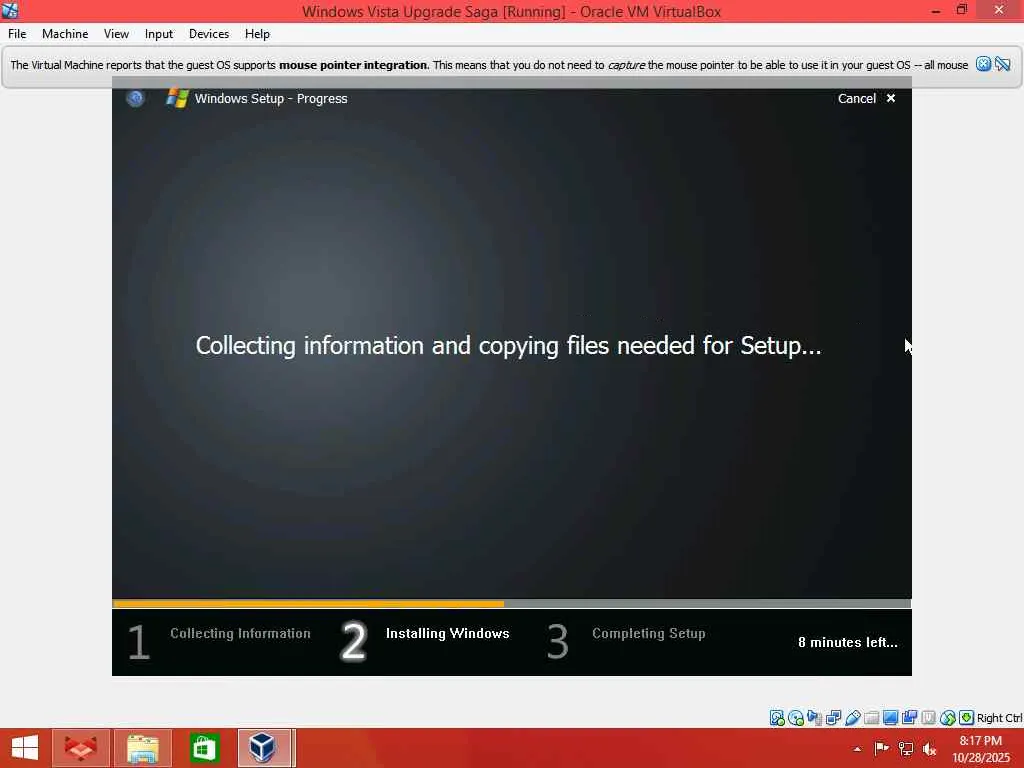Image resolution: width=1024 pixels, height=768 pixels.
Task: Click the mouse integration icon in status bar
Action: tap(948, 718)
